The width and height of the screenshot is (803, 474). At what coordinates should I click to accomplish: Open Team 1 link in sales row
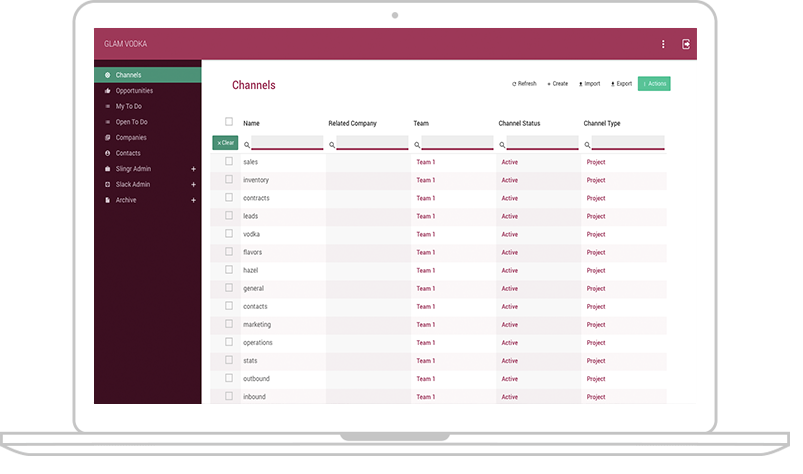[x=426, y=162]
